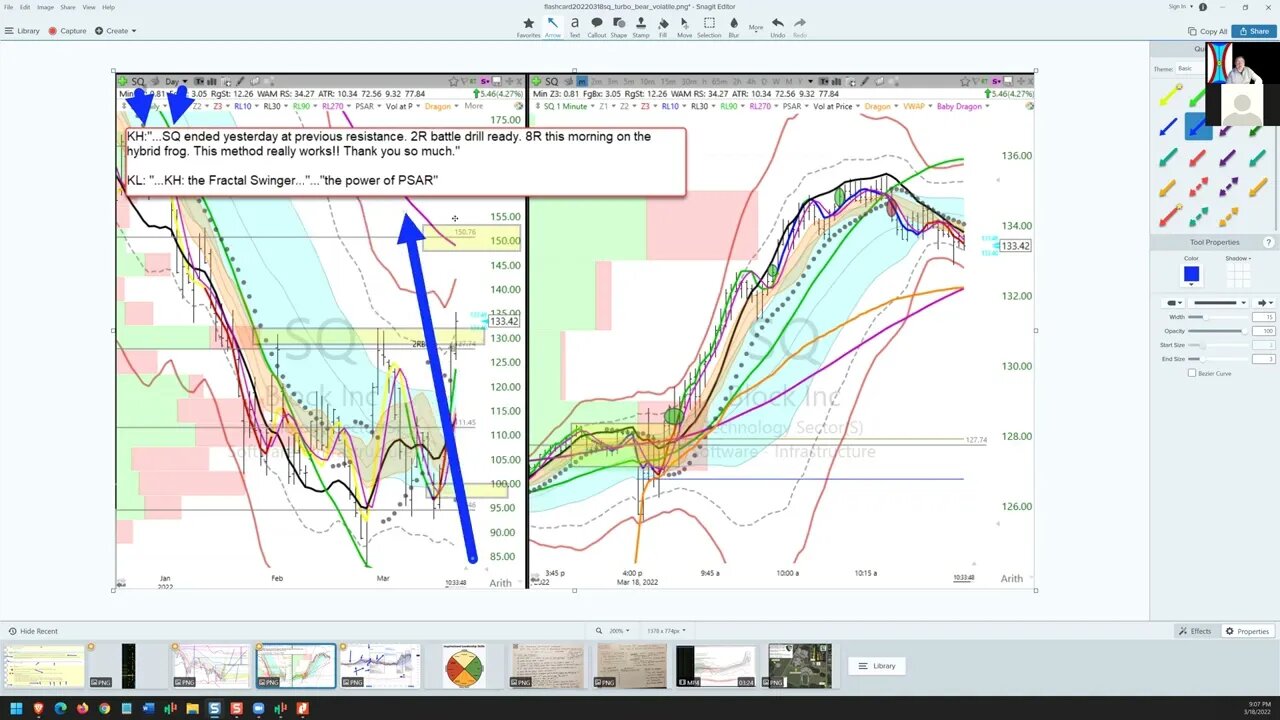
Task: Open the Theme dropdown showing Basic
Action: [x=1189, y=69]
